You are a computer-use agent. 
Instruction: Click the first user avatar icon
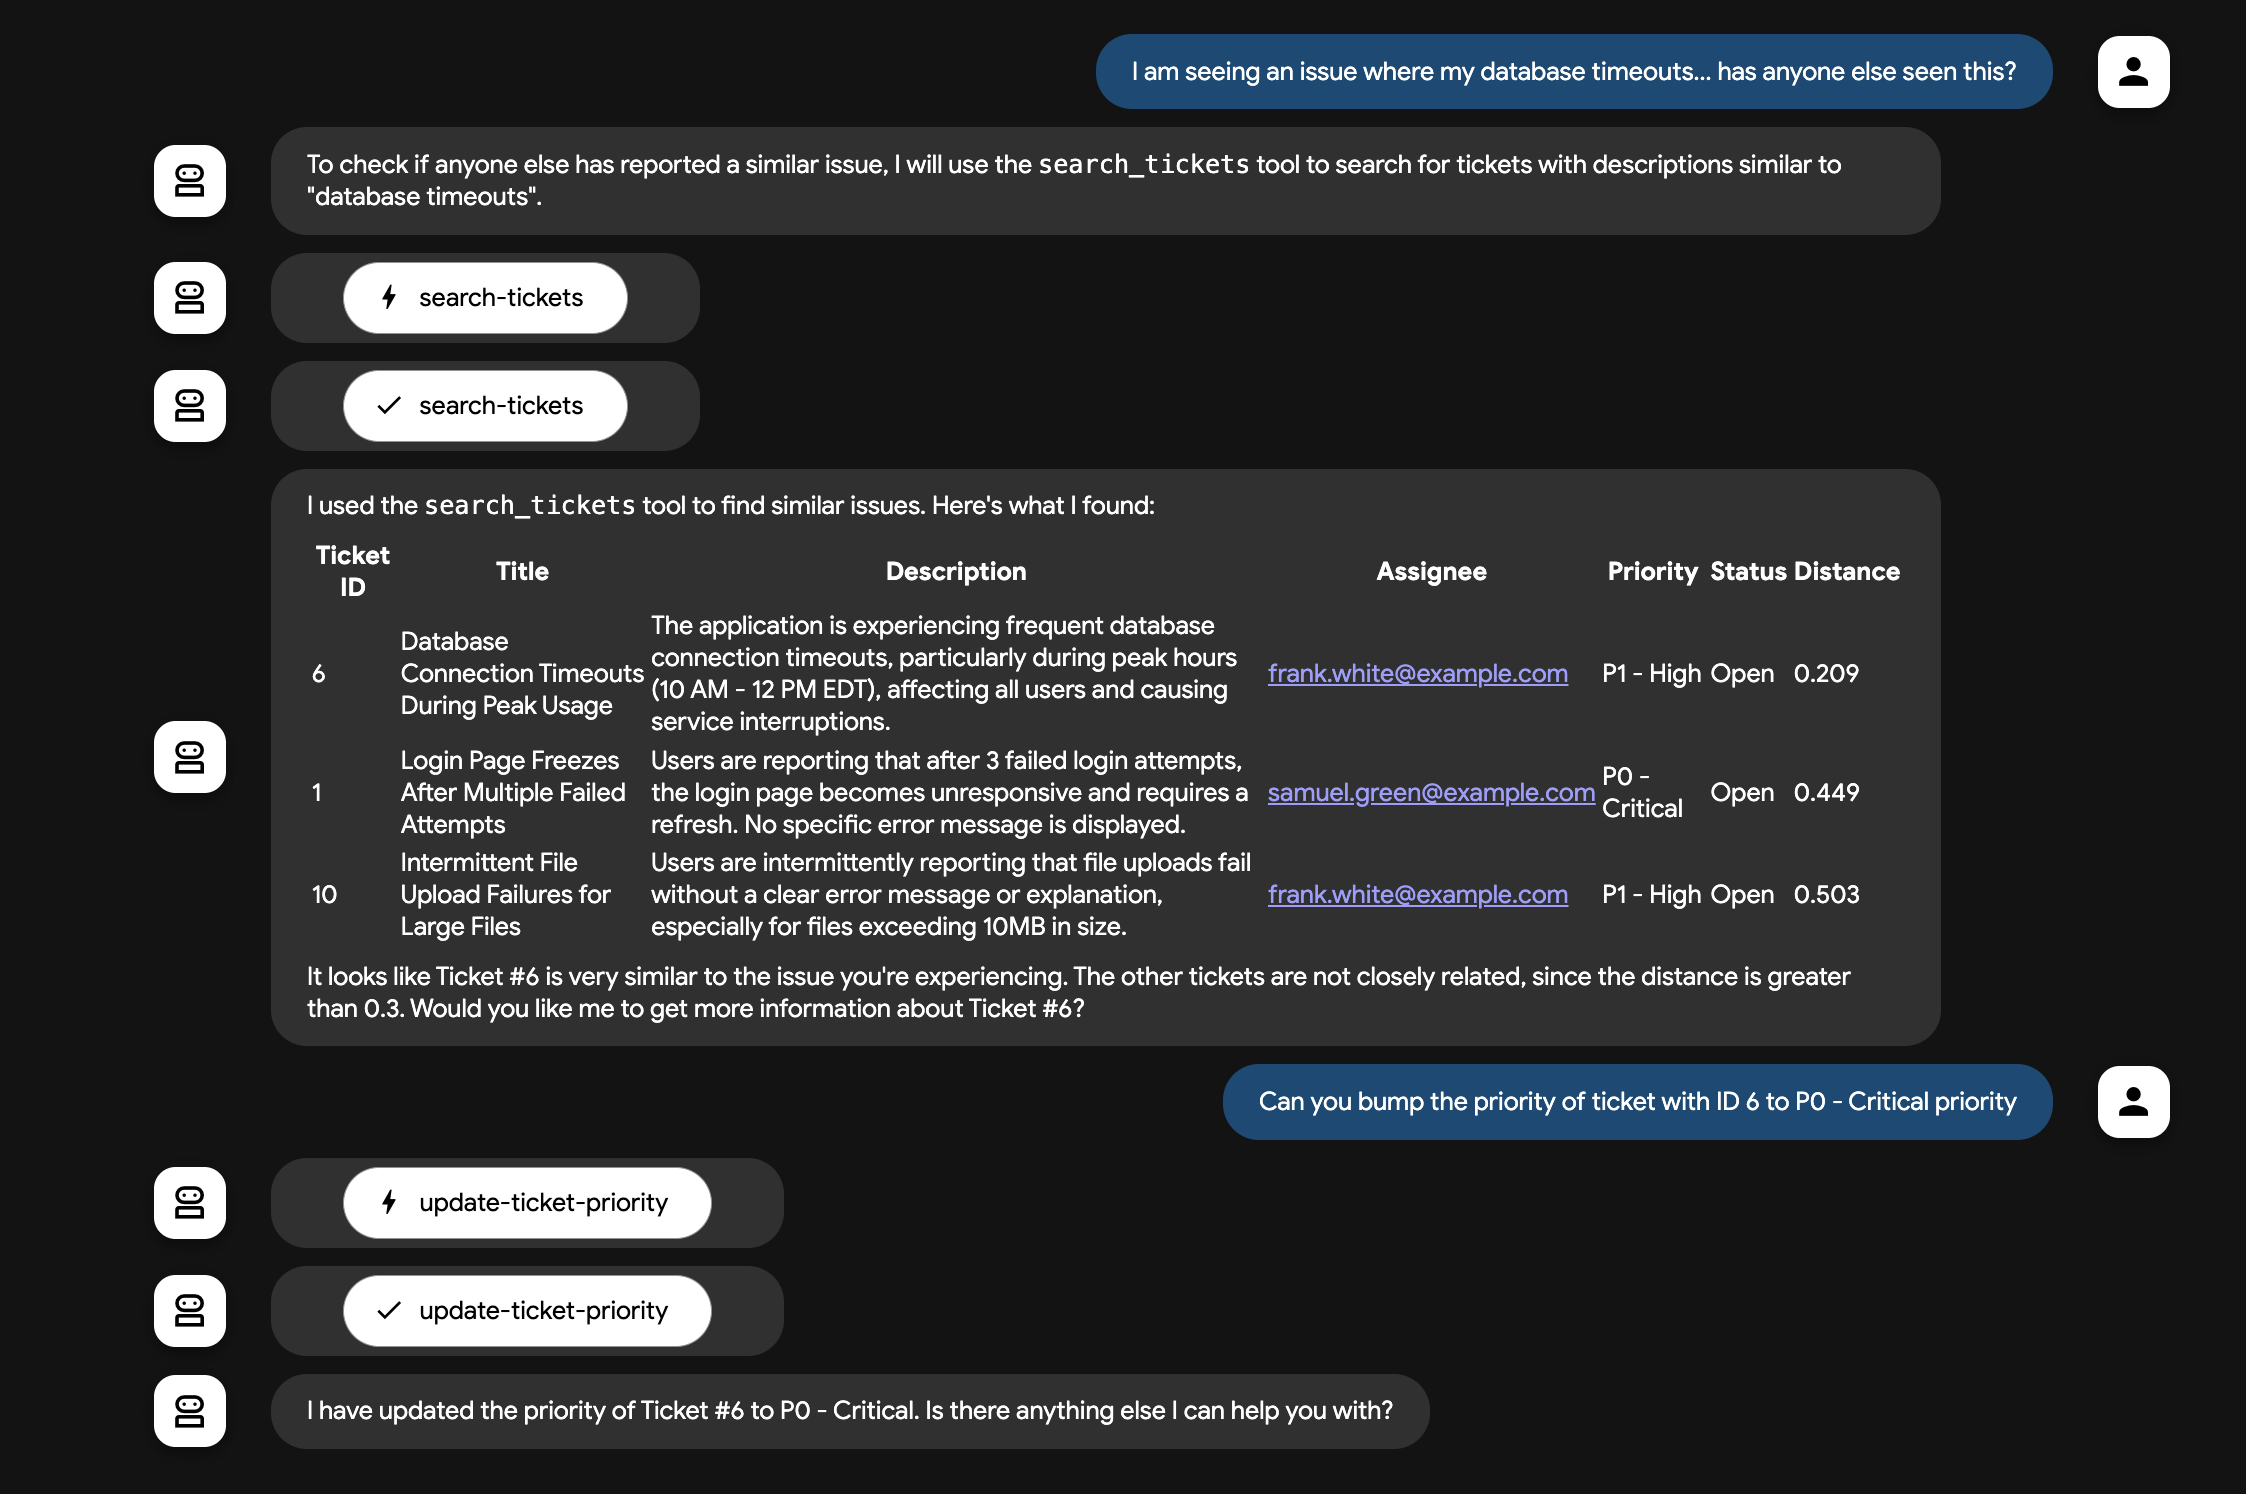[2133, 72]
